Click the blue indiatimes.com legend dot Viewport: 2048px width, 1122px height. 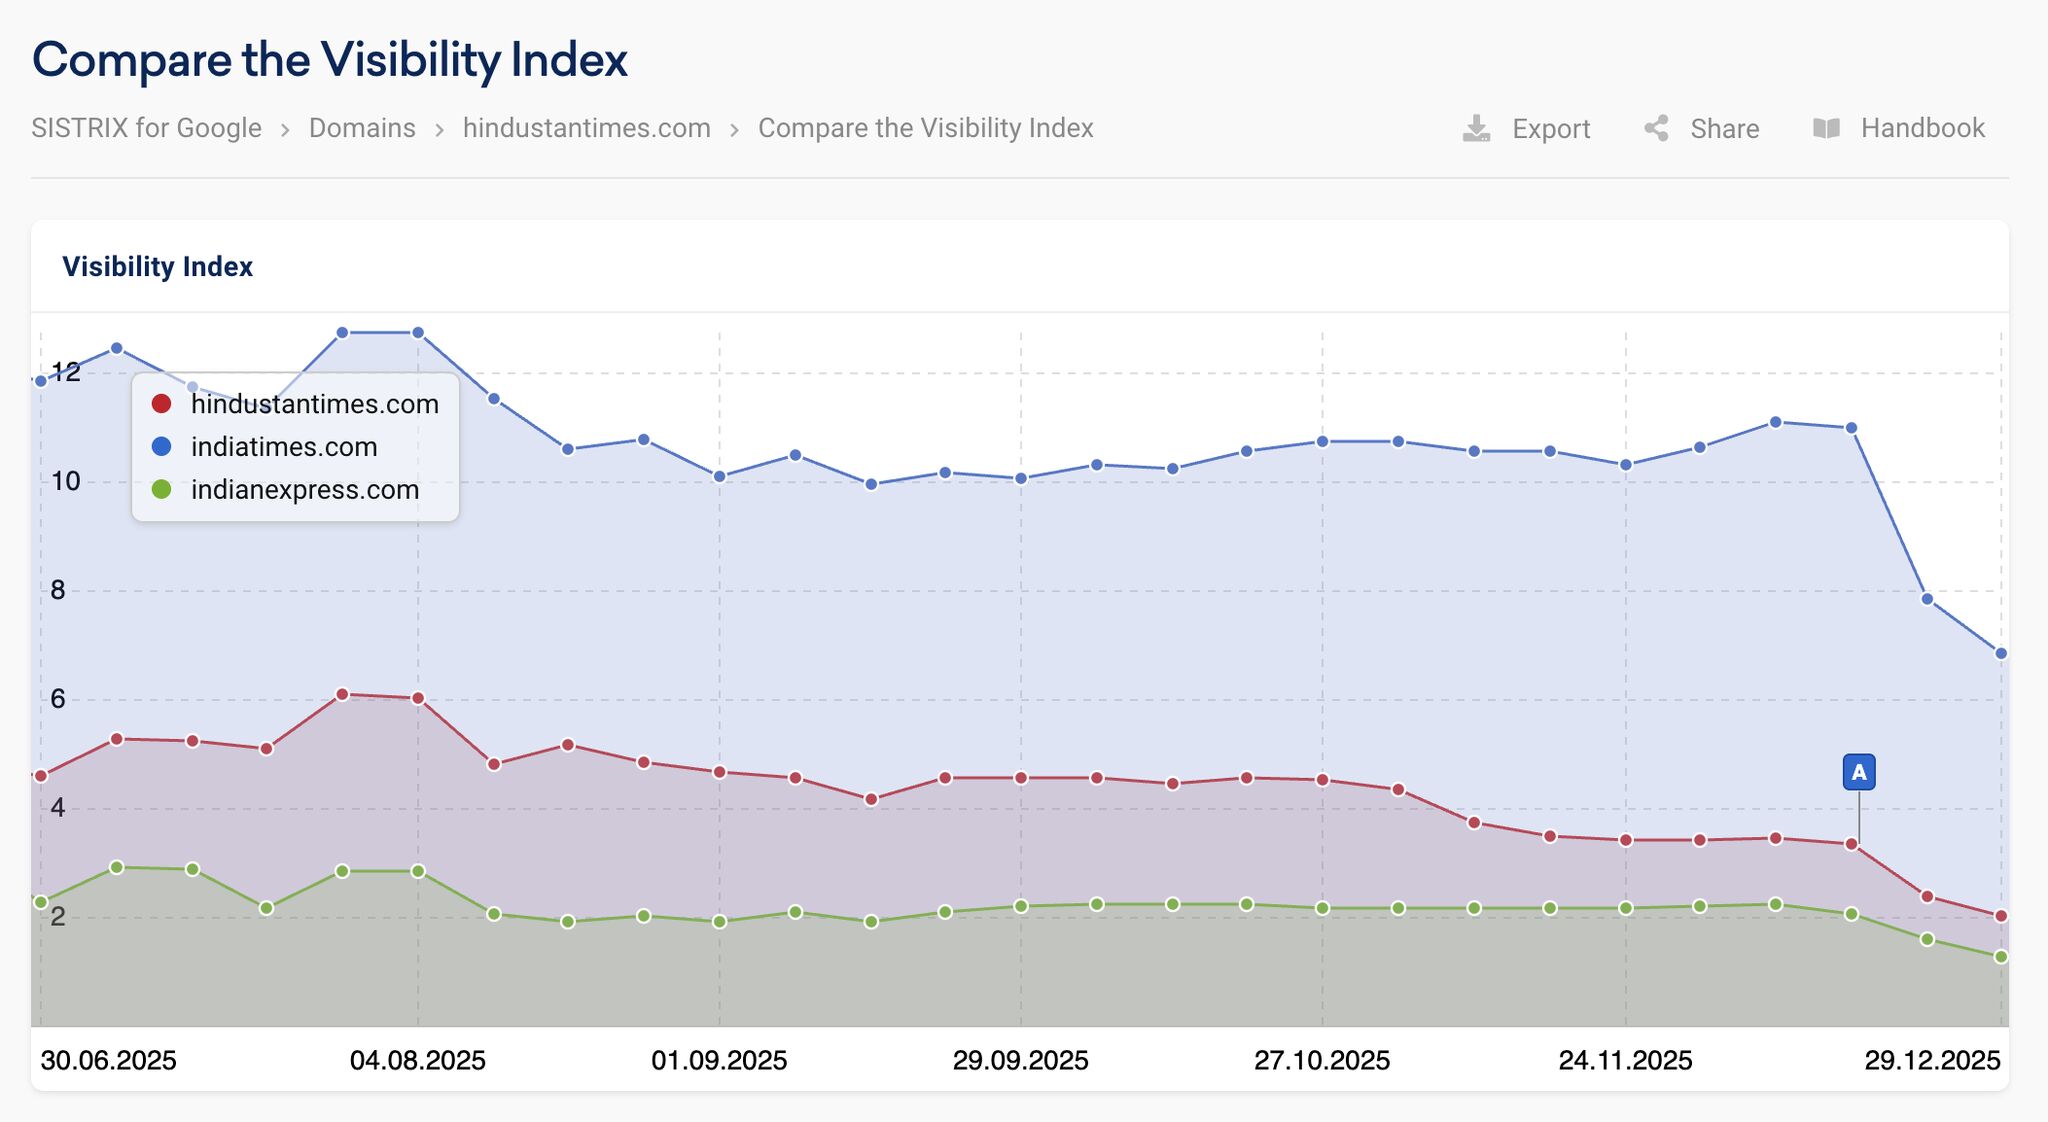click(162, 447)
